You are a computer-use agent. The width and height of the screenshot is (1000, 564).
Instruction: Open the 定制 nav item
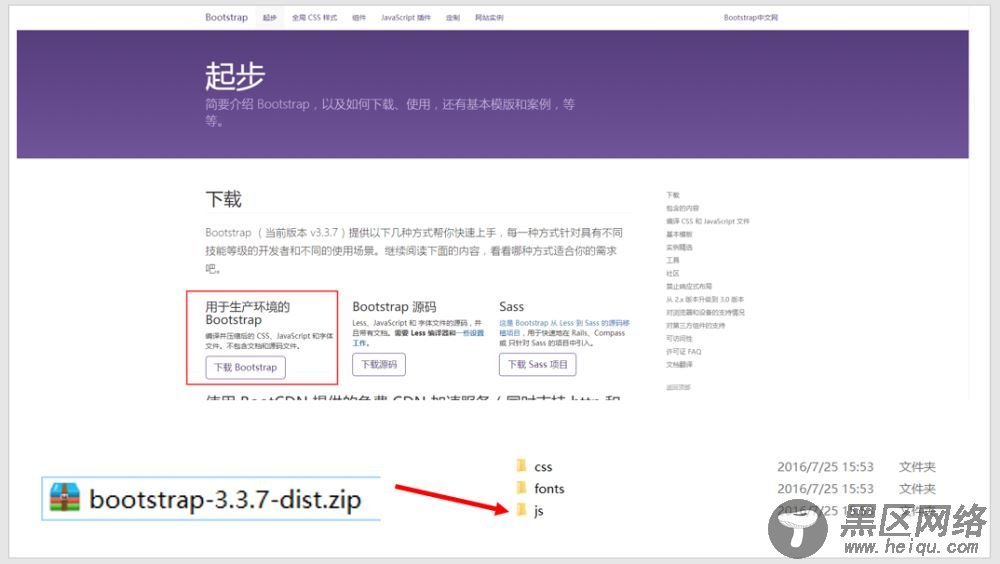pos(453,18)
